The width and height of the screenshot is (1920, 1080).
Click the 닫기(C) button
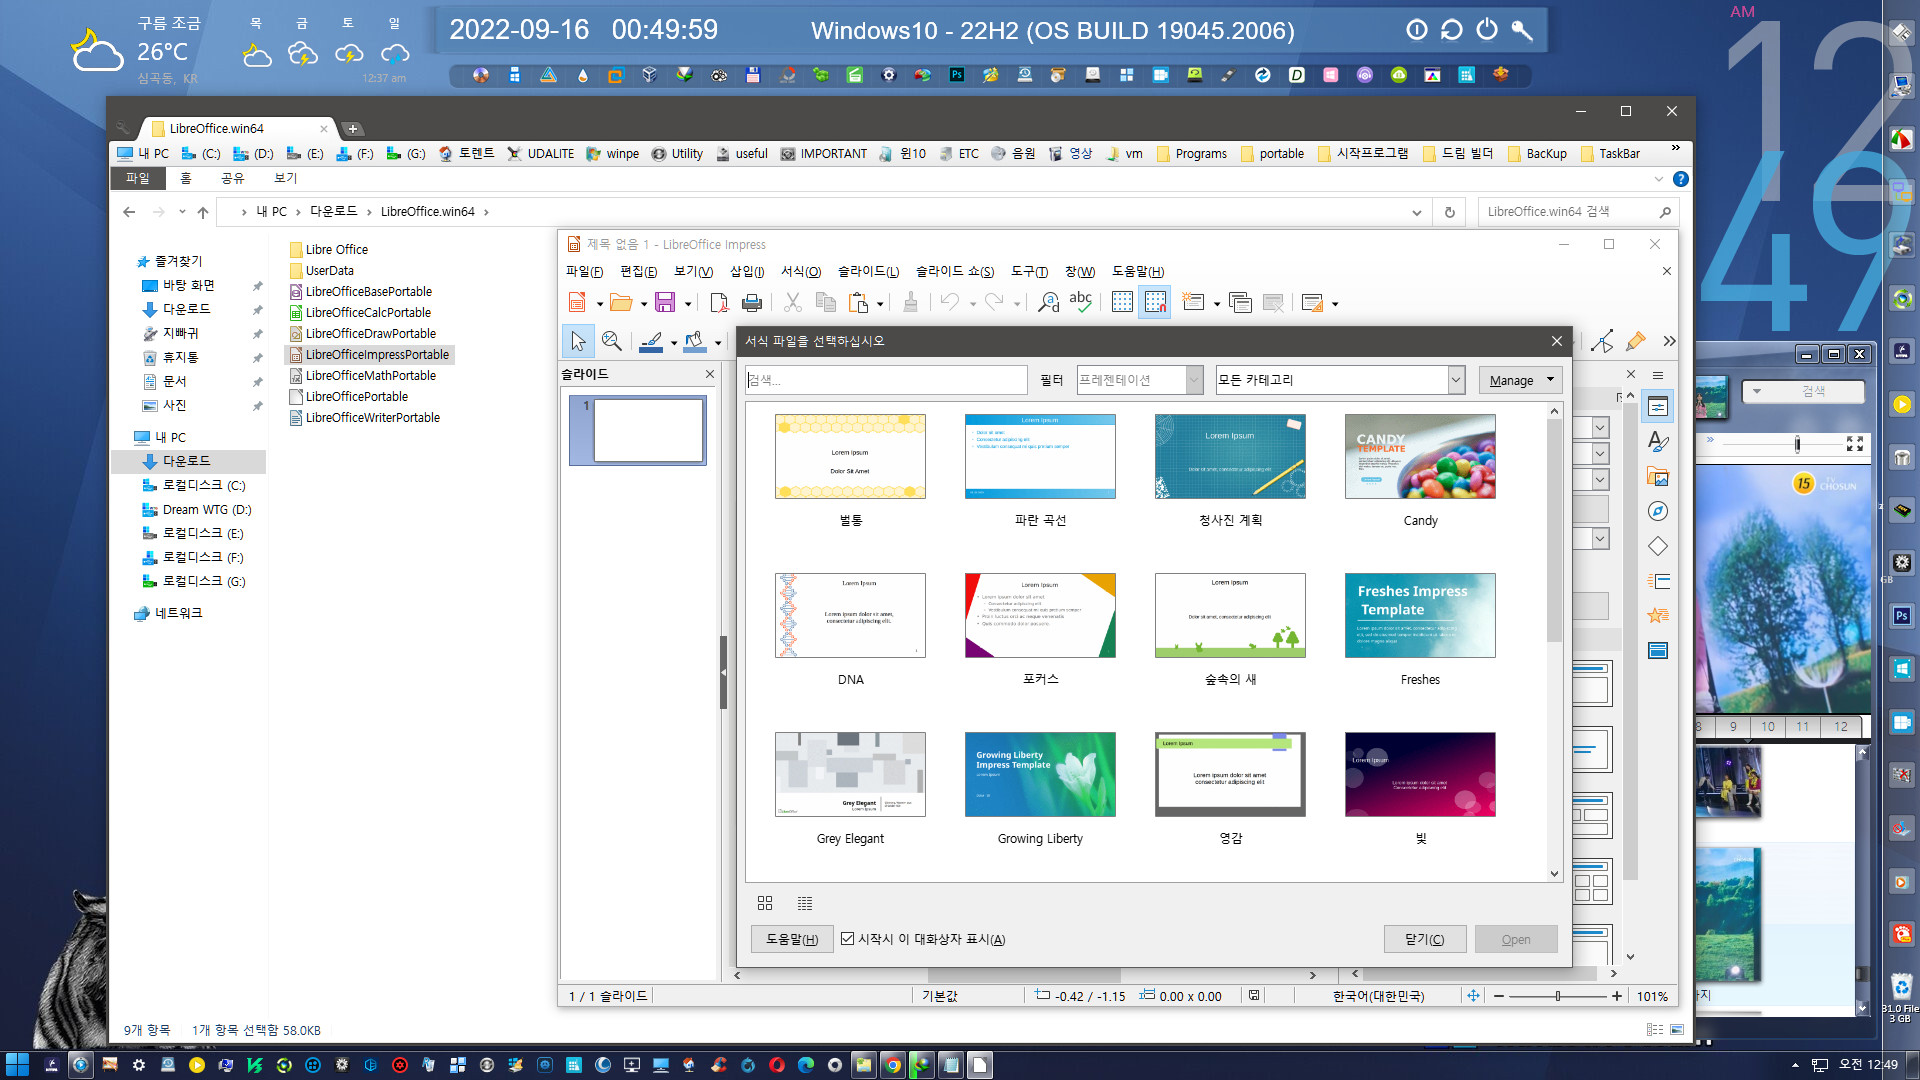(x=1425, y=939)
